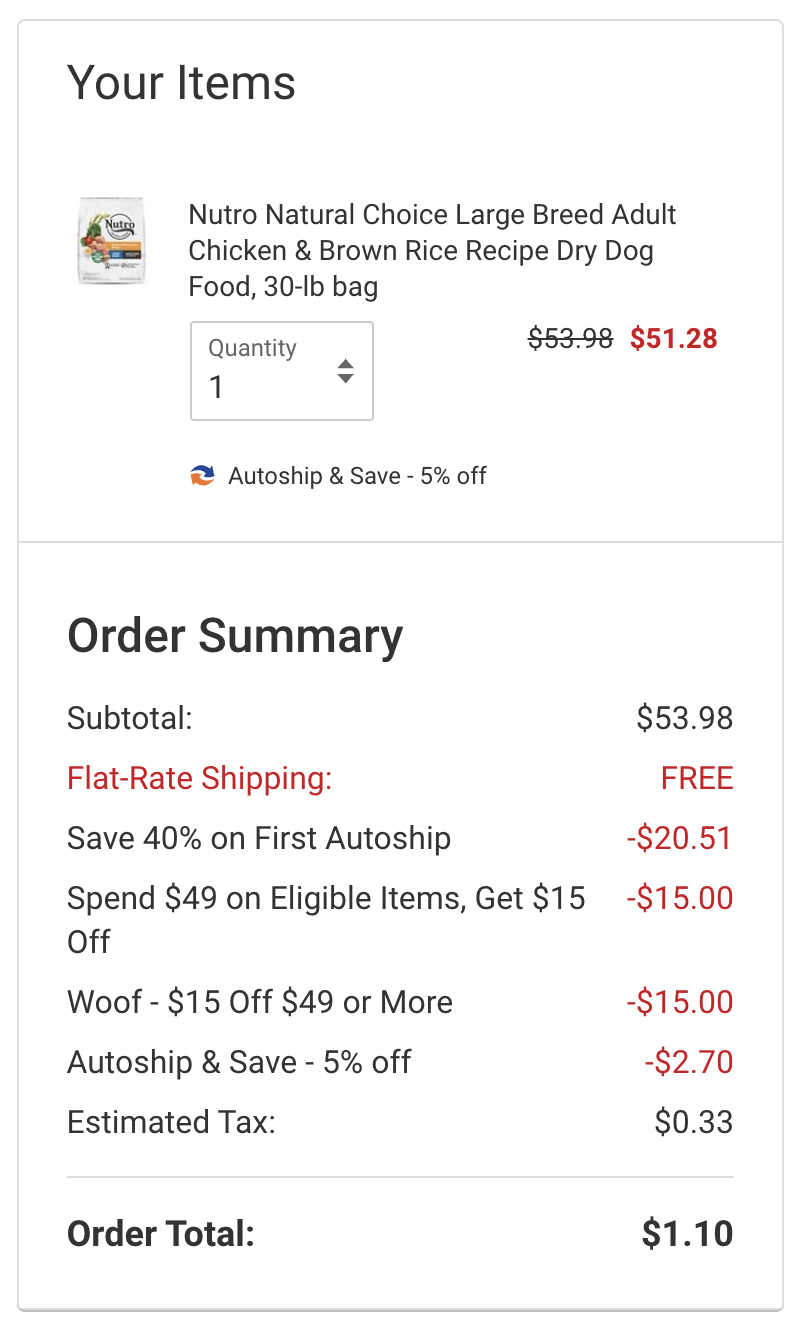Open the Quantity dropdown
Image resolution: width=806 pixels, height=1334 pixels.
click(x=281, y=371)
